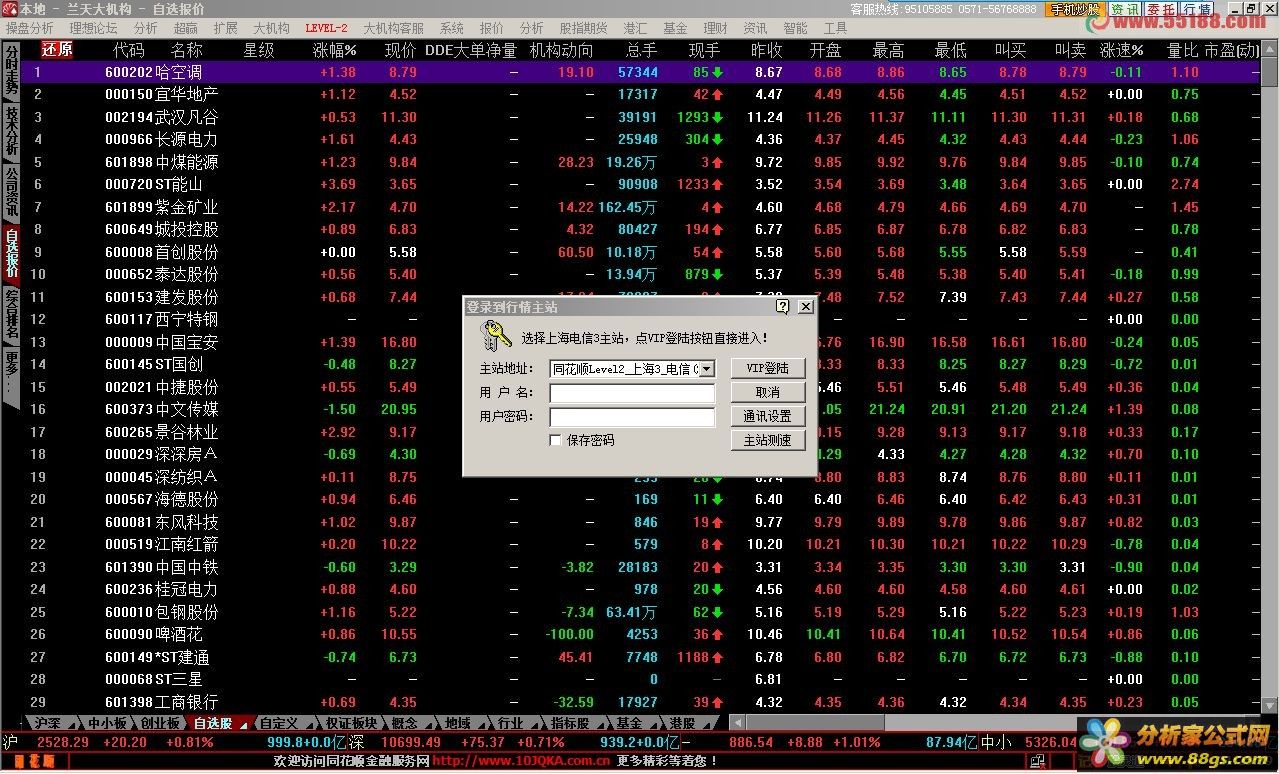Open the 大机构 menu
The width and height of the screenshot is (1279, 774).
click(x=271, y=28)
